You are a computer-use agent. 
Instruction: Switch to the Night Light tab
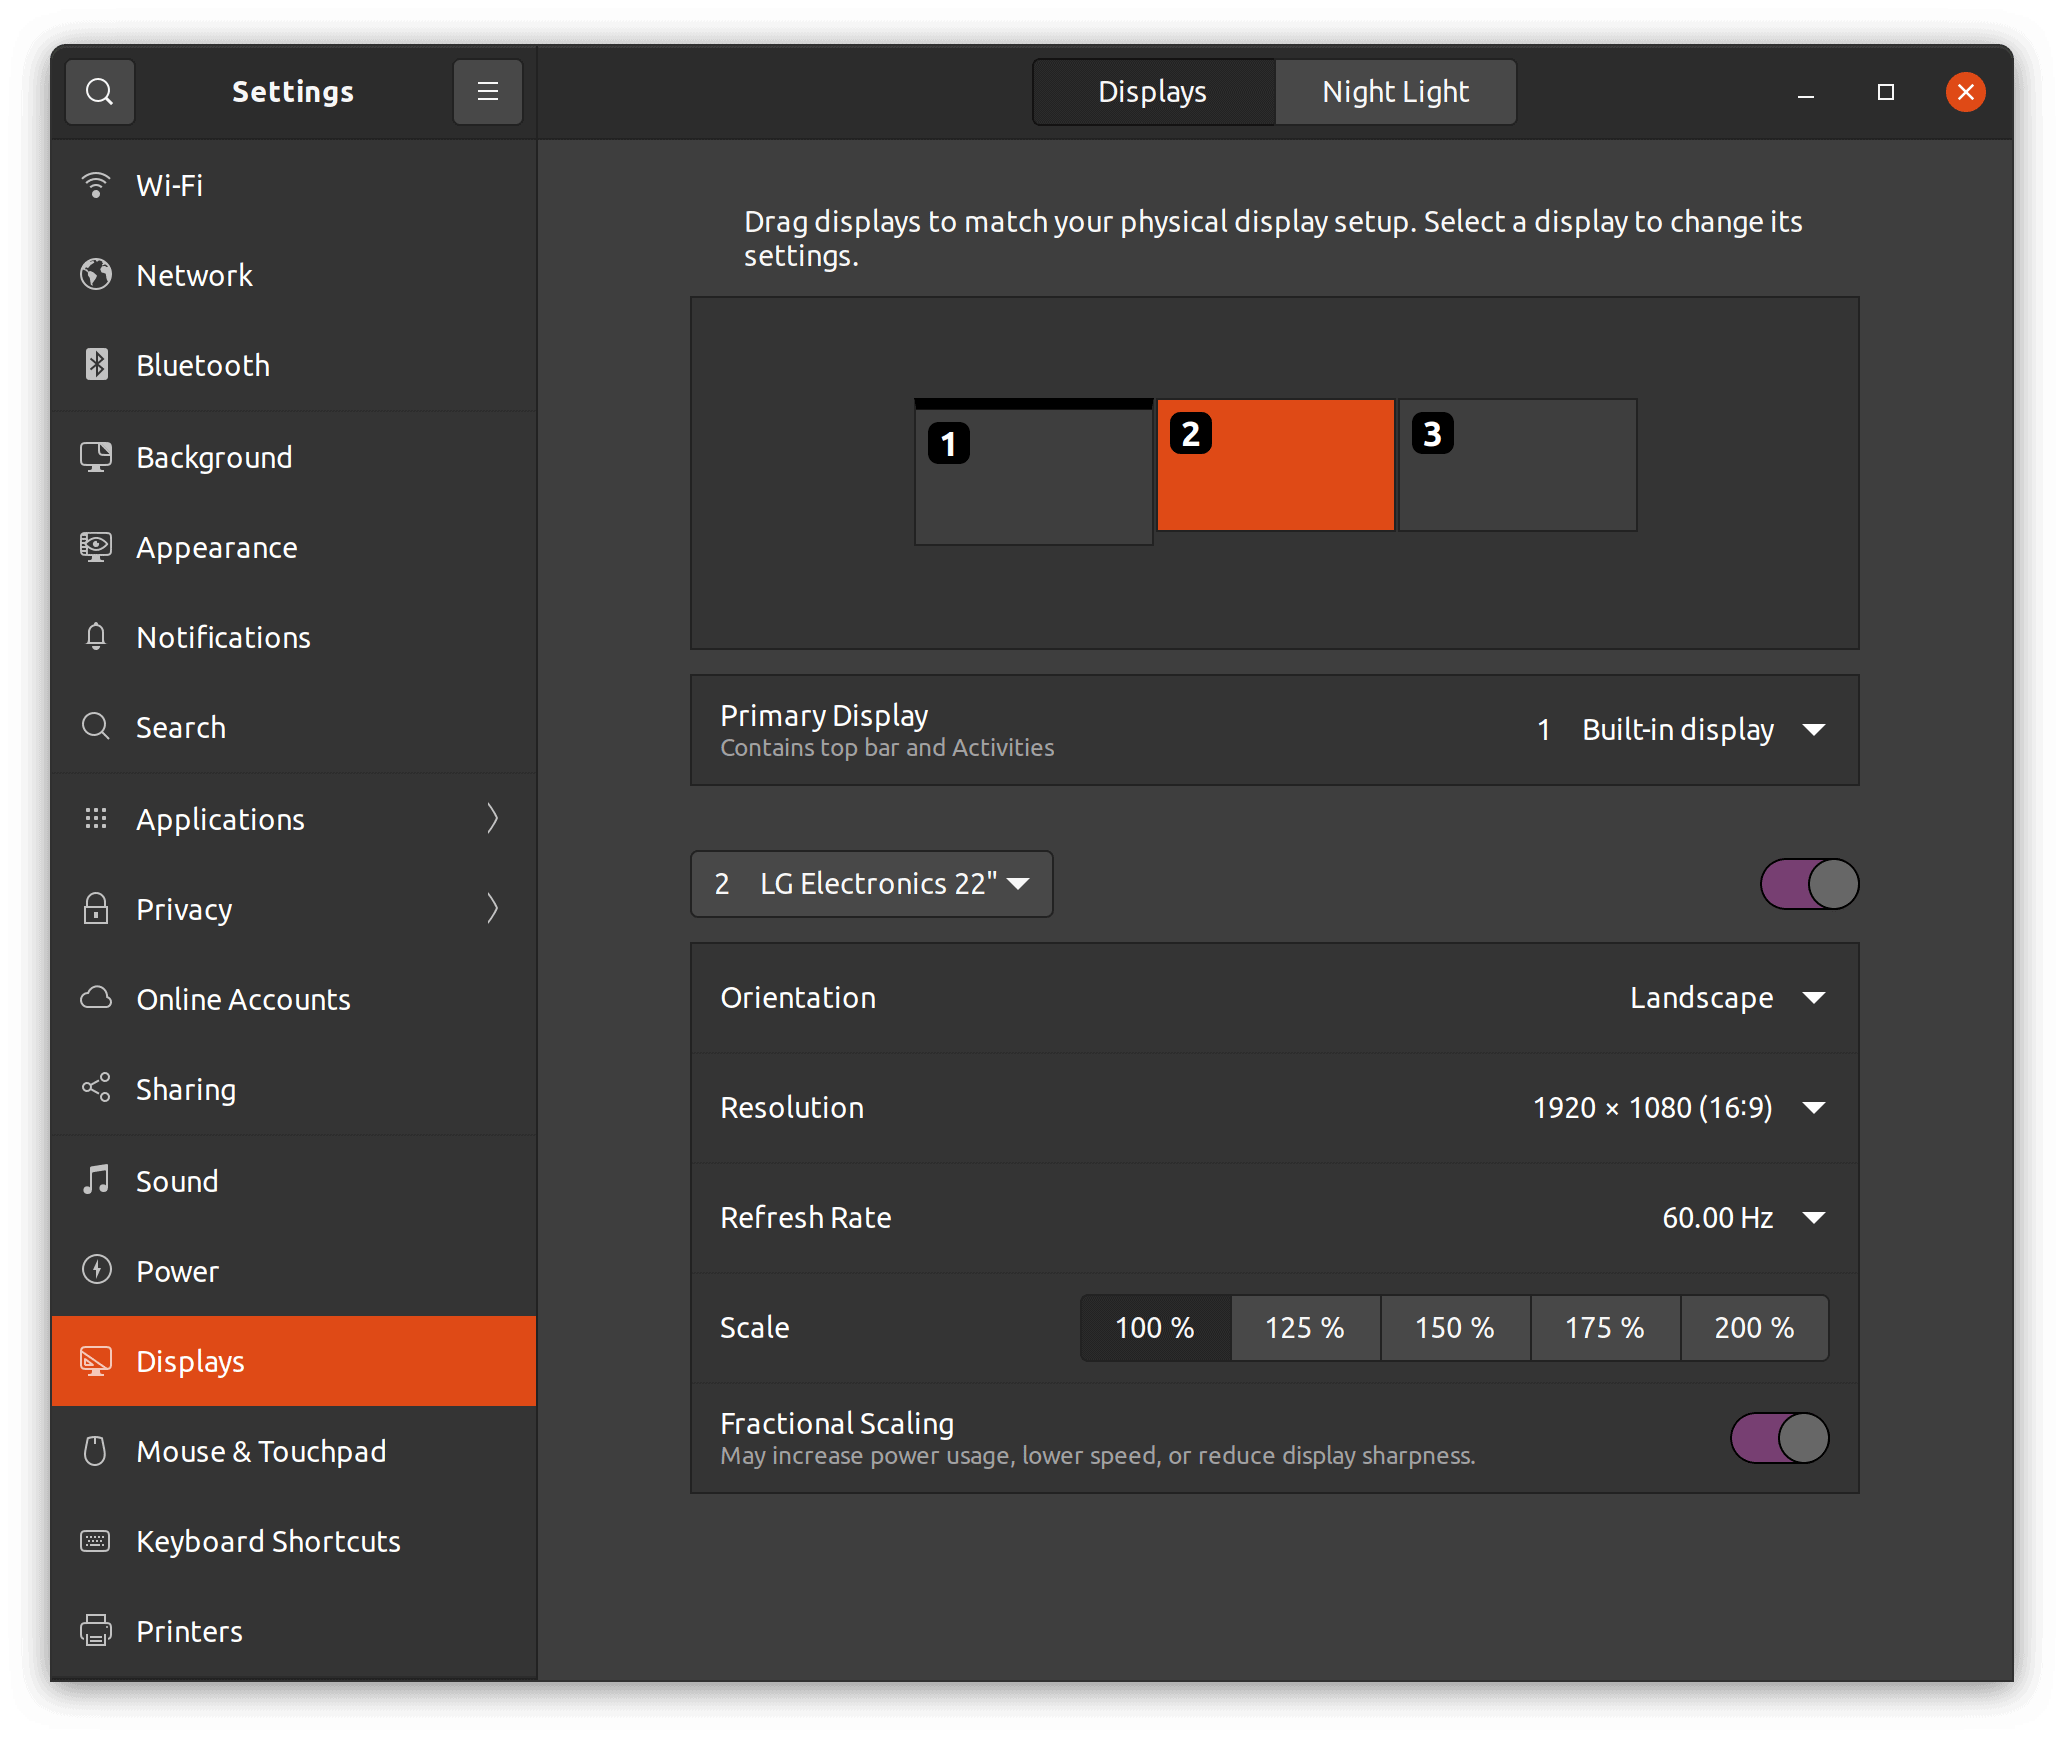coord(1395,92)
